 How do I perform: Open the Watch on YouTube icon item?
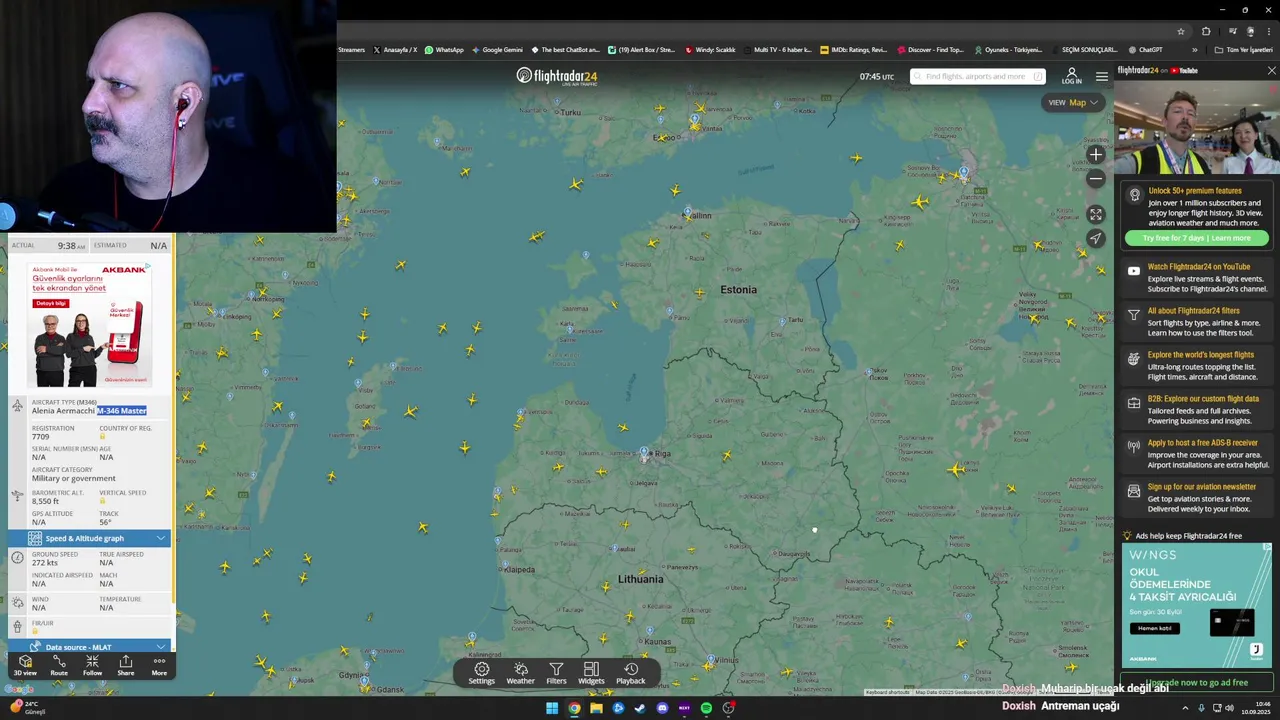1133,271
